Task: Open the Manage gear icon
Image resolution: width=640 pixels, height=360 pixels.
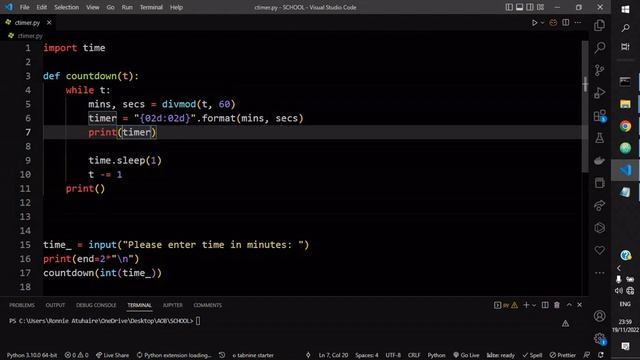Action: pos(600,338)
